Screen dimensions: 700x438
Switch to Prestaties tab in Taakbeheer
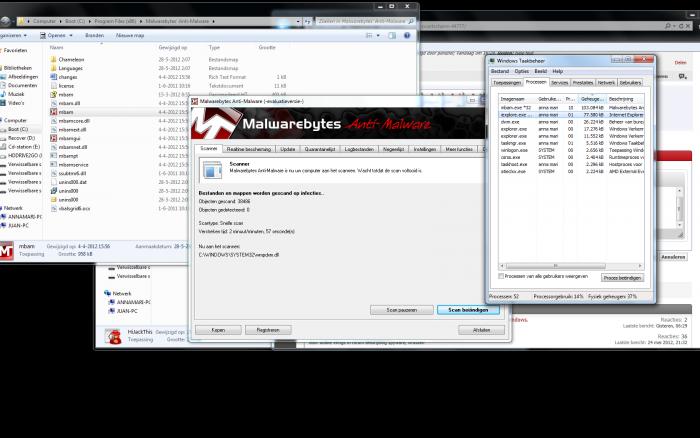(583, 83)
